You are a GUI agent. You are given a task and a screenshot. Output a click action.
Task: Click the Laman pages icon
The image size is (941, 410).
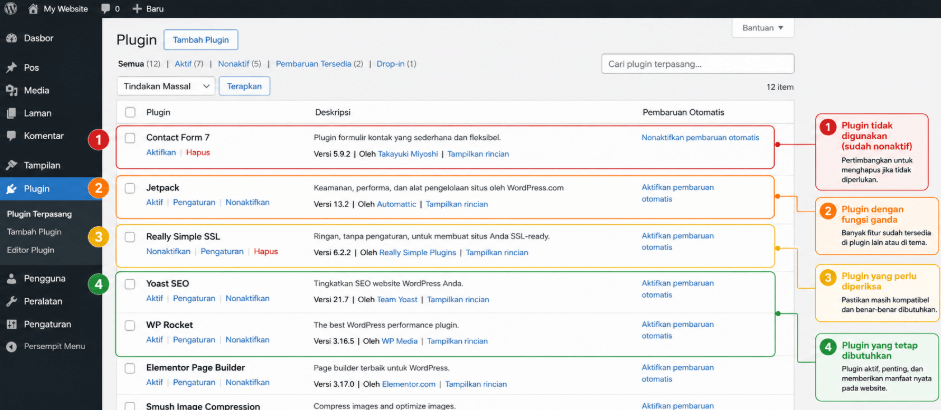[11, 113]
